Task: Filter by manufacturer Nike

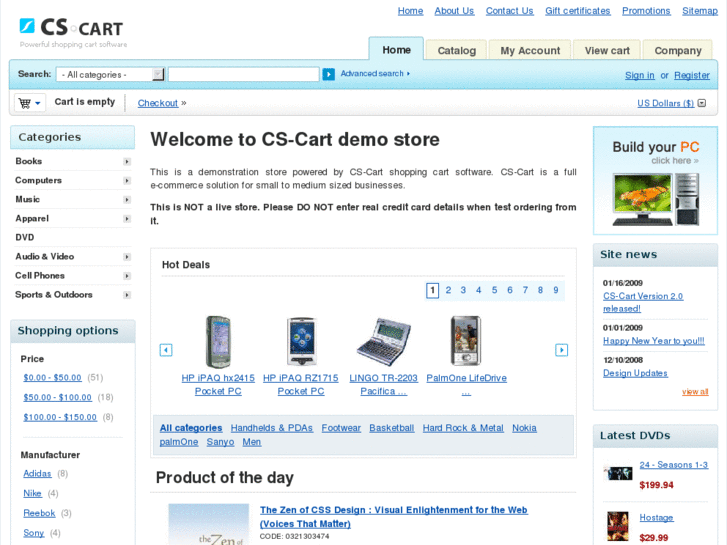Action: 32,494
